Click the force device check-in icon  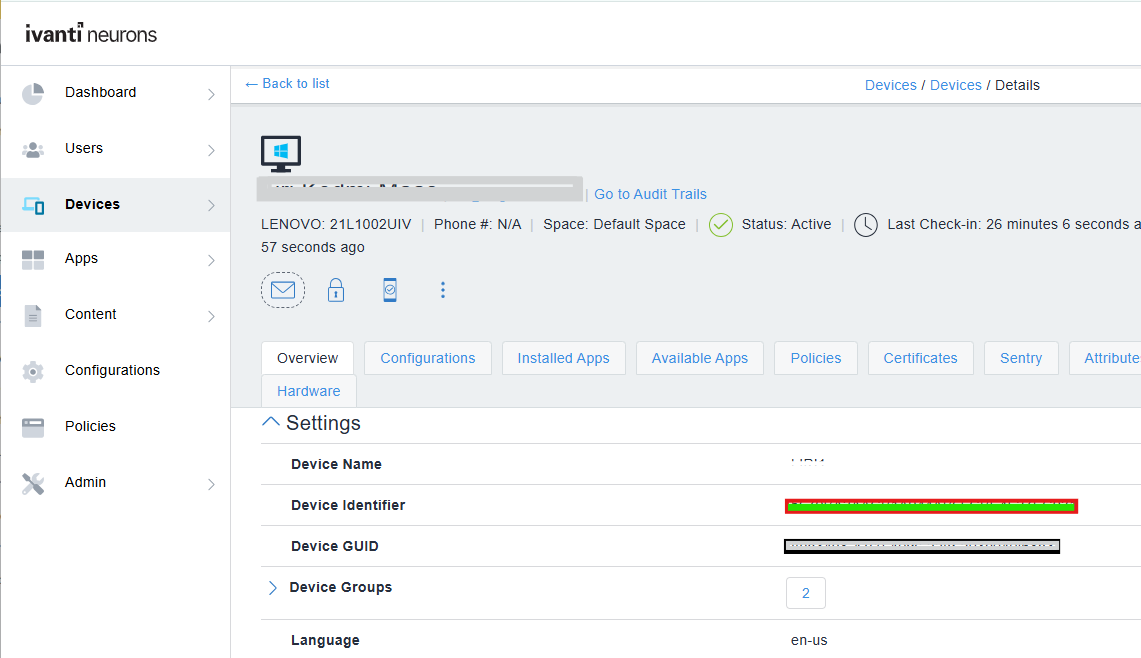(390, 289)
